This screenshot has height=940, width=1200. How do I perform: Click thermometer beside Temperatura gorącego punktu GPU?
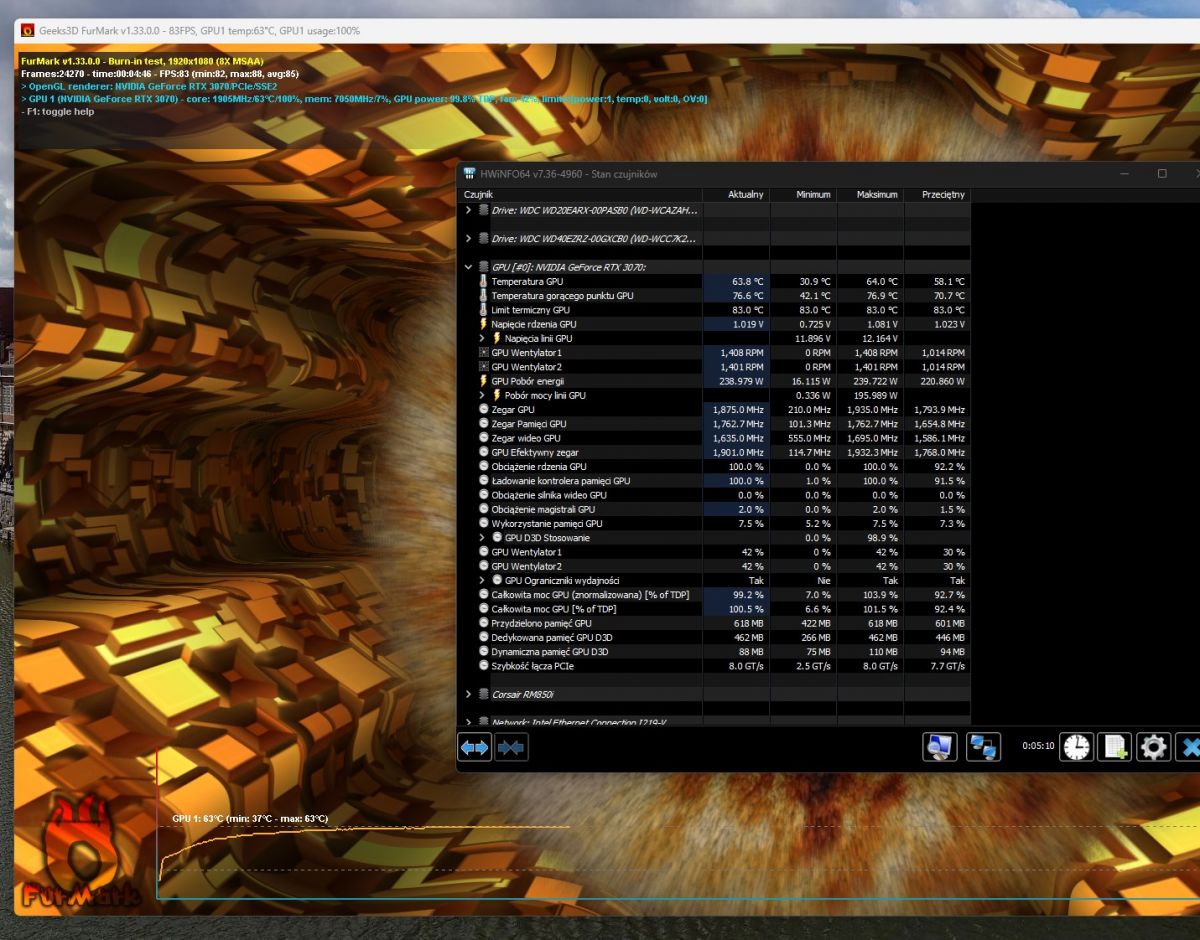(484, 296)
